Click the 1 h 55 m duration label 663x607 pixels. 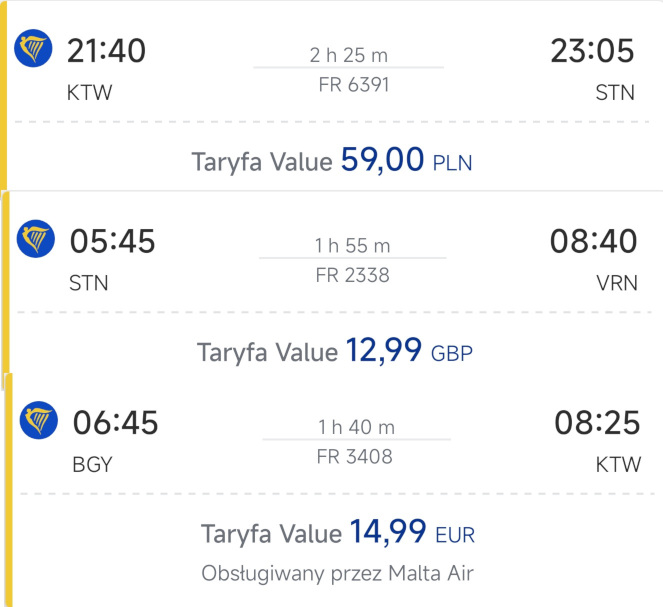pos(352,246)
